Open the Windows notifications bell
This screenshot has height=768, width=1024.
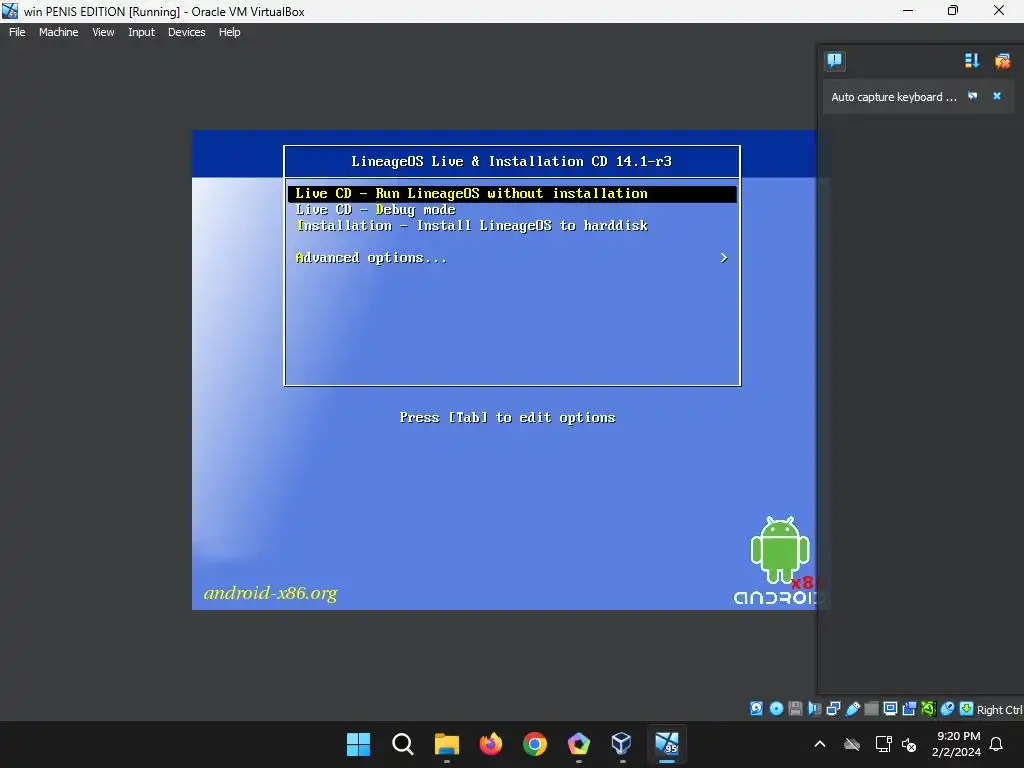(x=997, y=744)
